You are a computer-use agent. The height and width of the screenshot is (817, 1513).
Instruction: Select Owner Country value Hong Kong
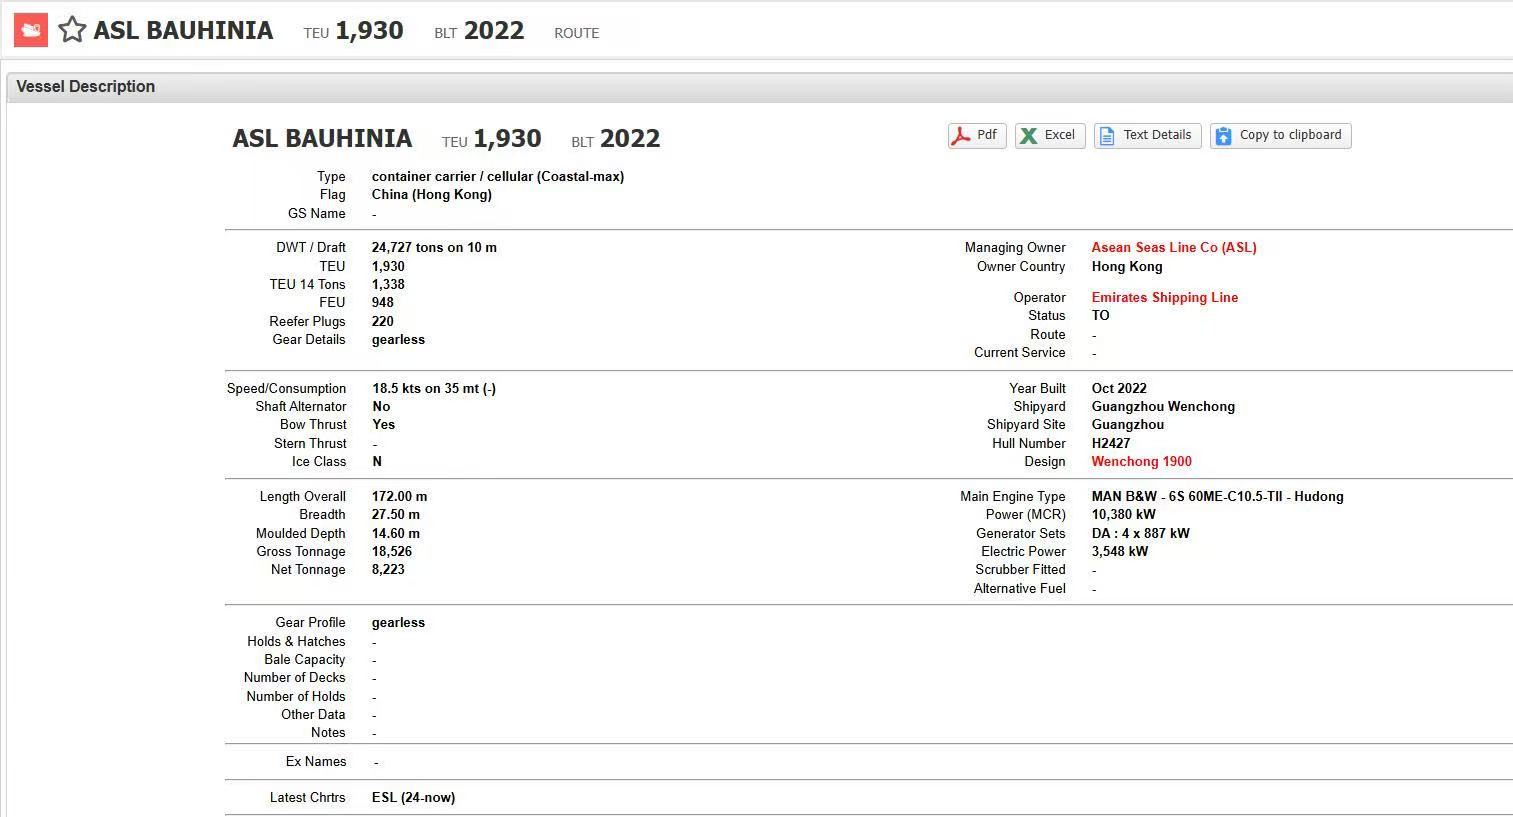click(x=1127, y=267)
